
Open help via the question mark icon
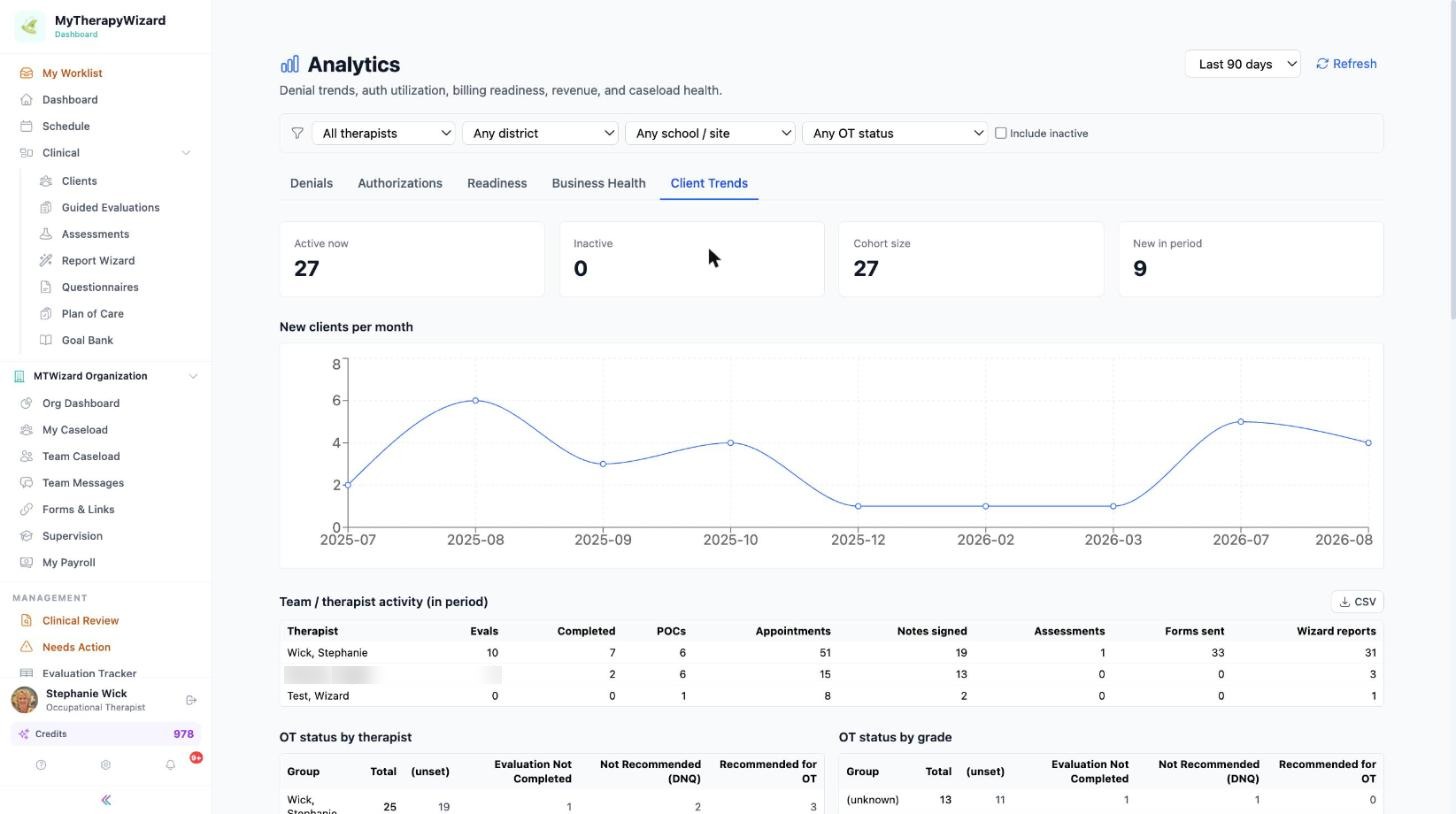(41, 765)
